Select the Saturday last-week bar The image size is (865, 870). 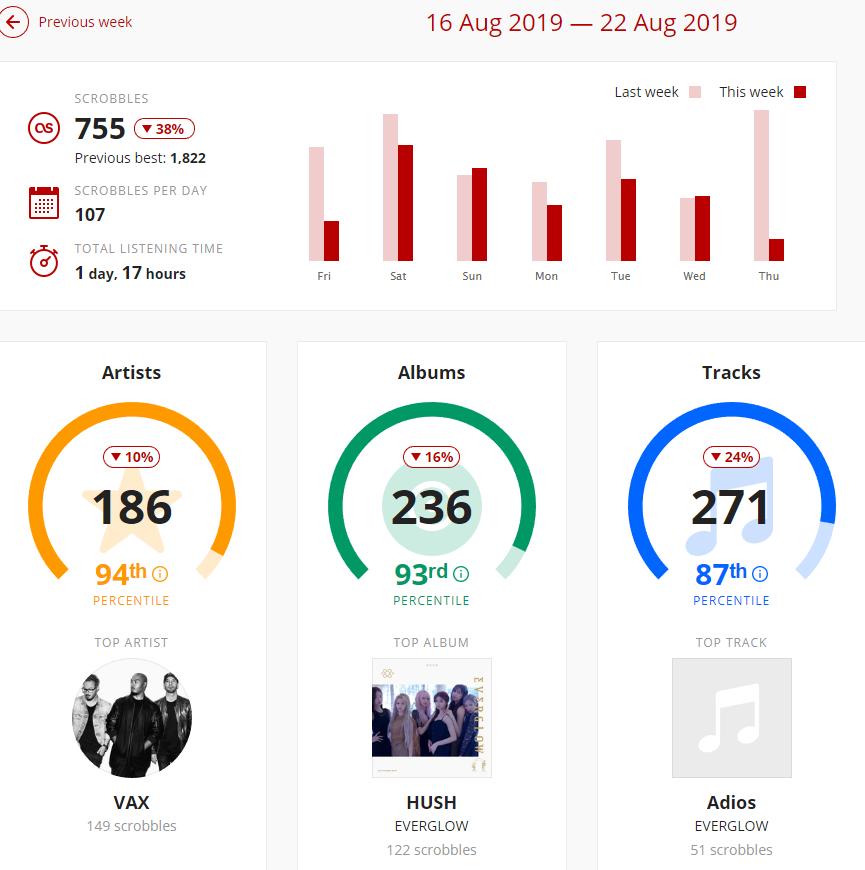click(390, 188)
